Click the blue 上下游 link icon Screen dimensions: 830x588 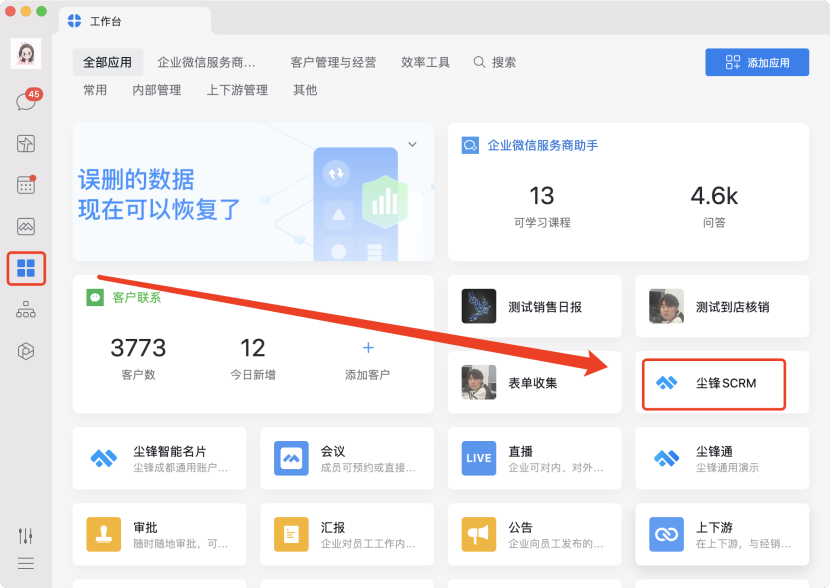click(x=666, y=535)
